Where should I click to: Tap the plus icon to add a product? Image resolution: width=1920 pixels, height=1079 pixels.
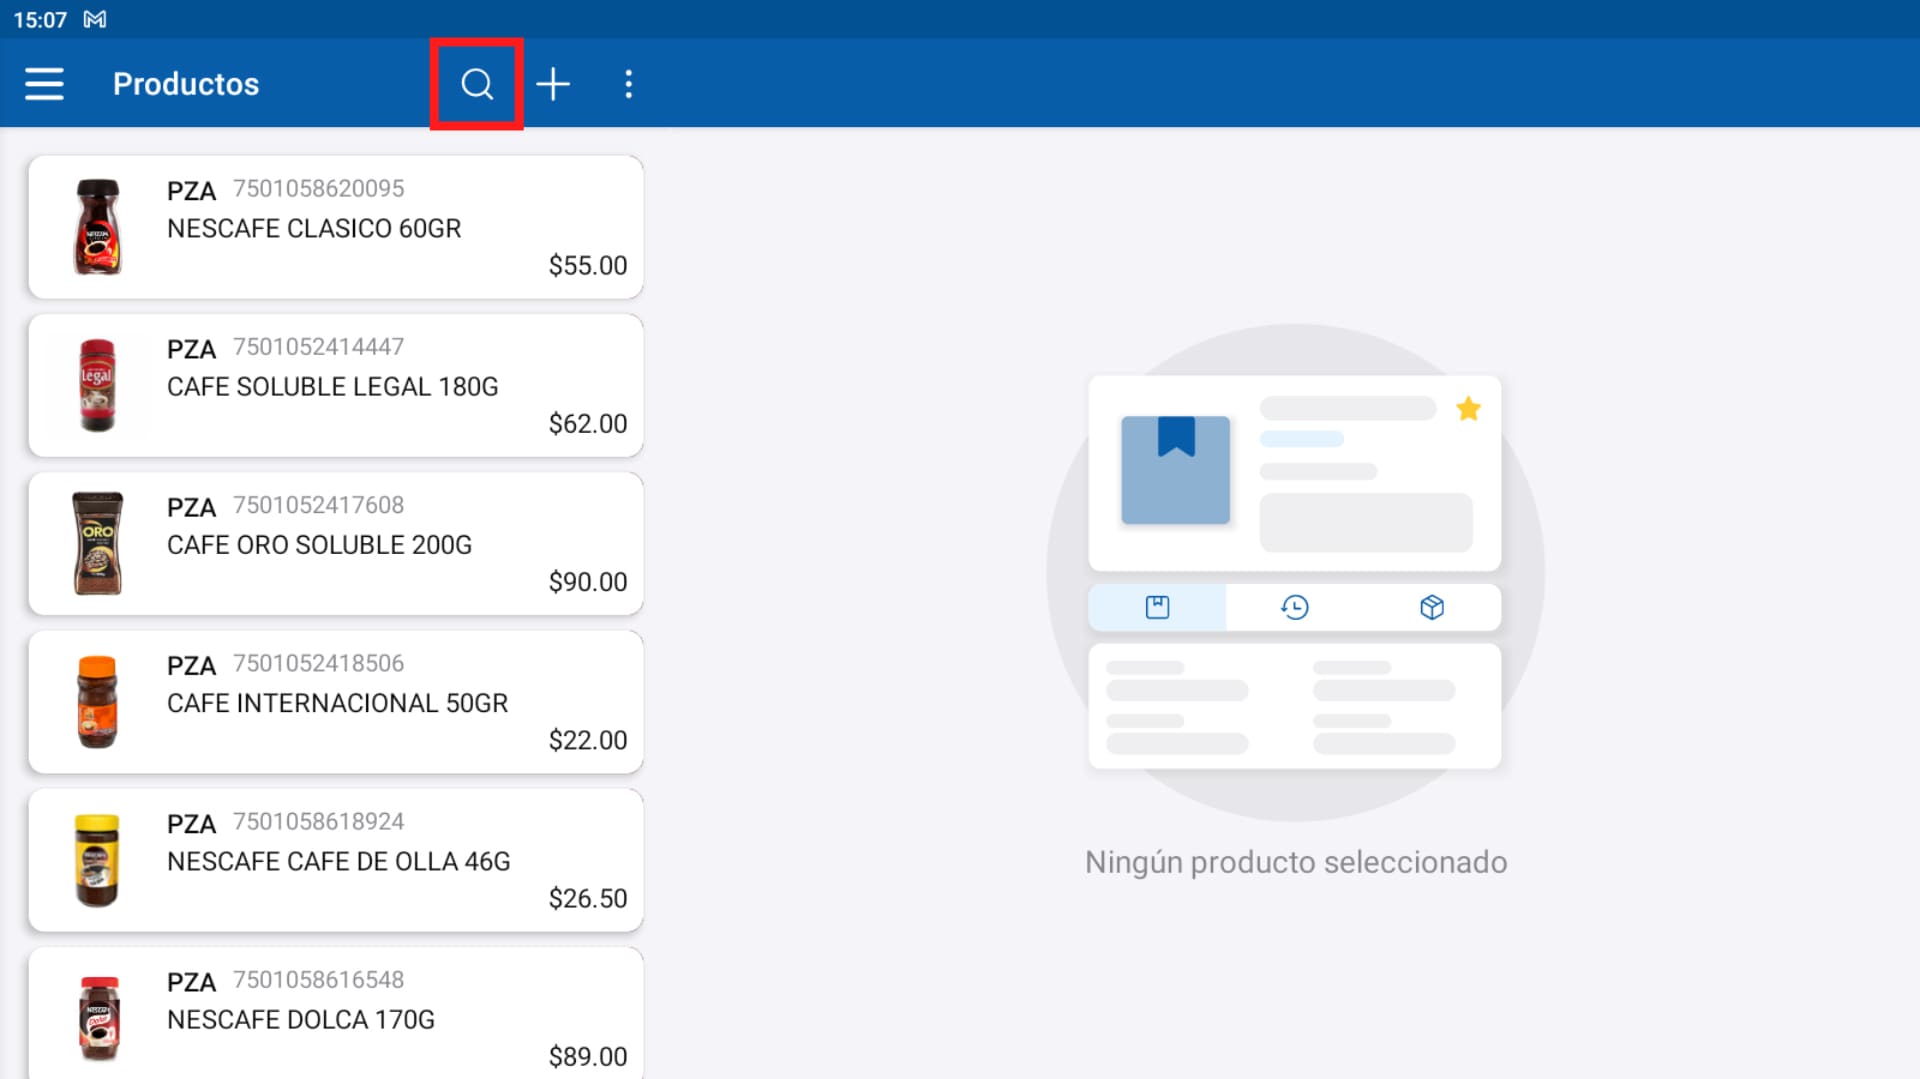553,84
